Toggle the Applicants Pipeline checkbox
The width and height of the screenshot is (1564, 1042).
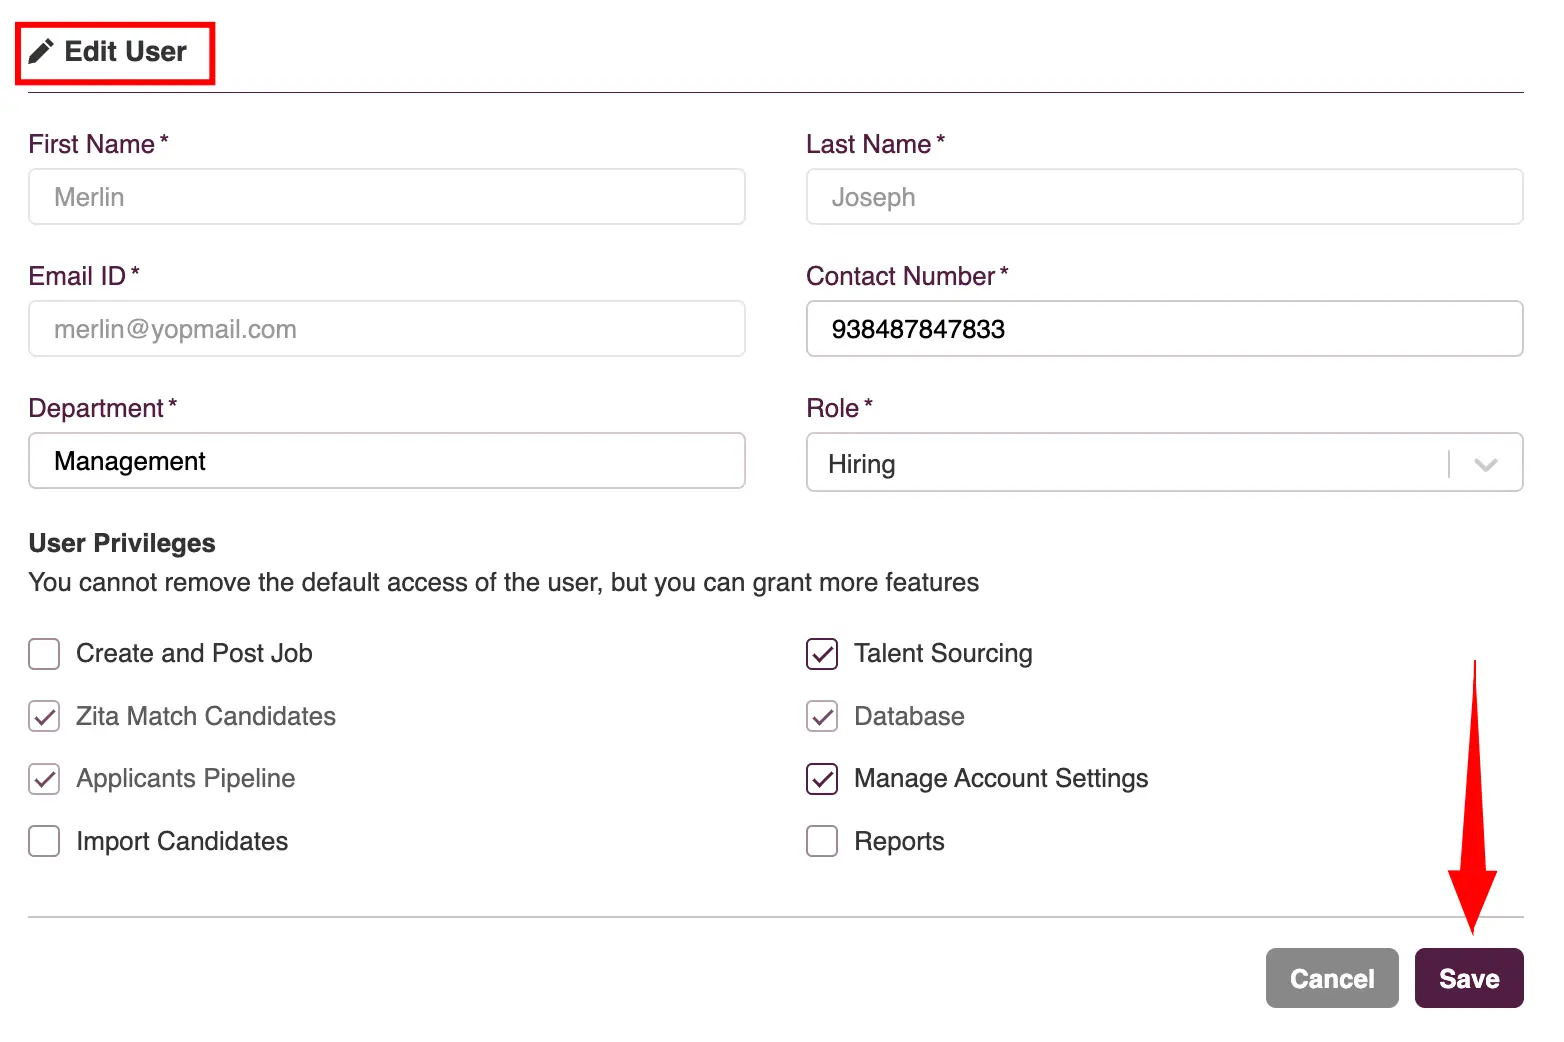44,779
